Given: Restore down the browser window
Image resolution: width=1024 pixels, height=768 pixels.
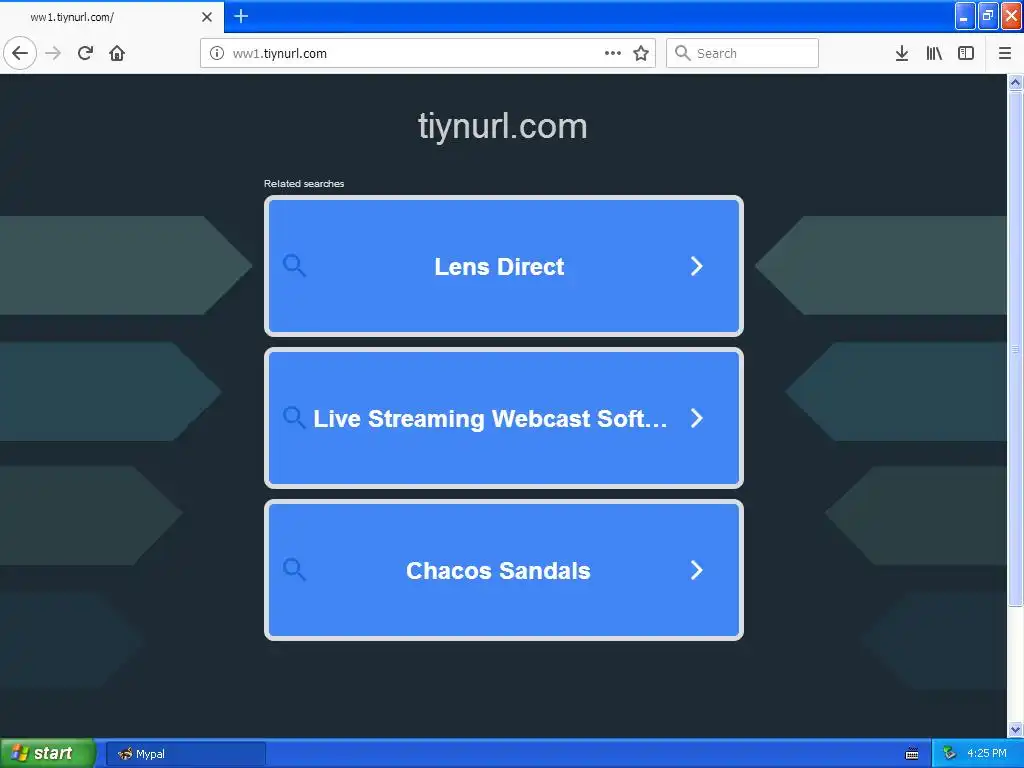Looking at the screenshot, I should click(988, 16).
